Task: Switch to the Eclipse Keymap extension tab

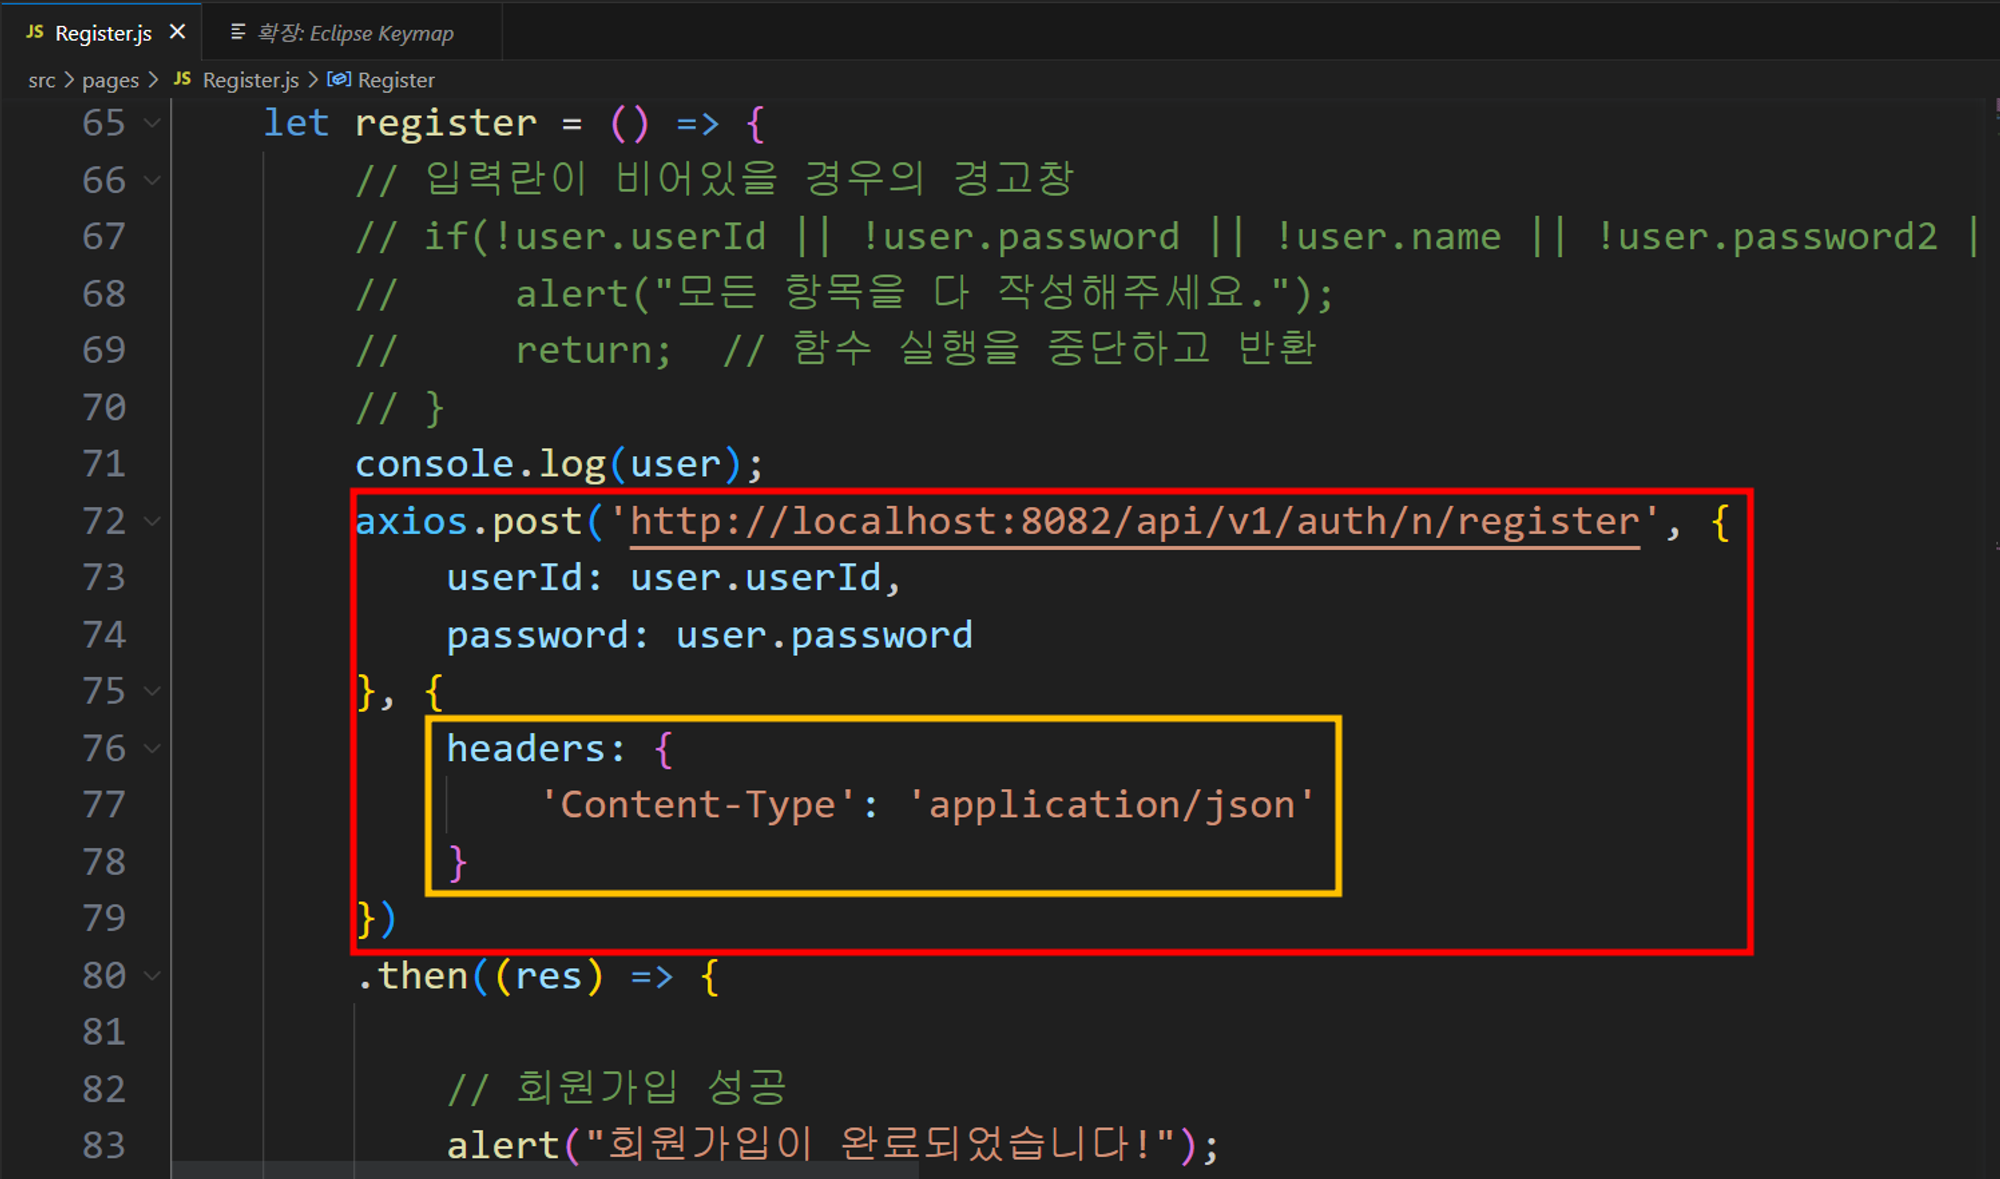Action: click(355, 33)
